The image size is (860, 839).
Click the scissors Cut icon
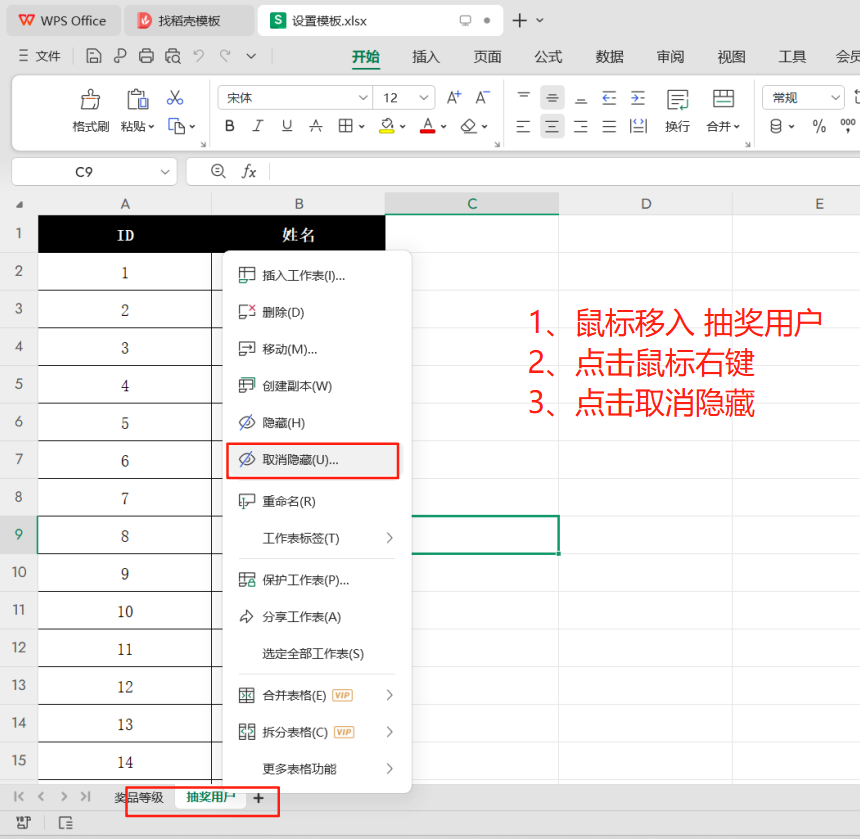tap(175, 98)
